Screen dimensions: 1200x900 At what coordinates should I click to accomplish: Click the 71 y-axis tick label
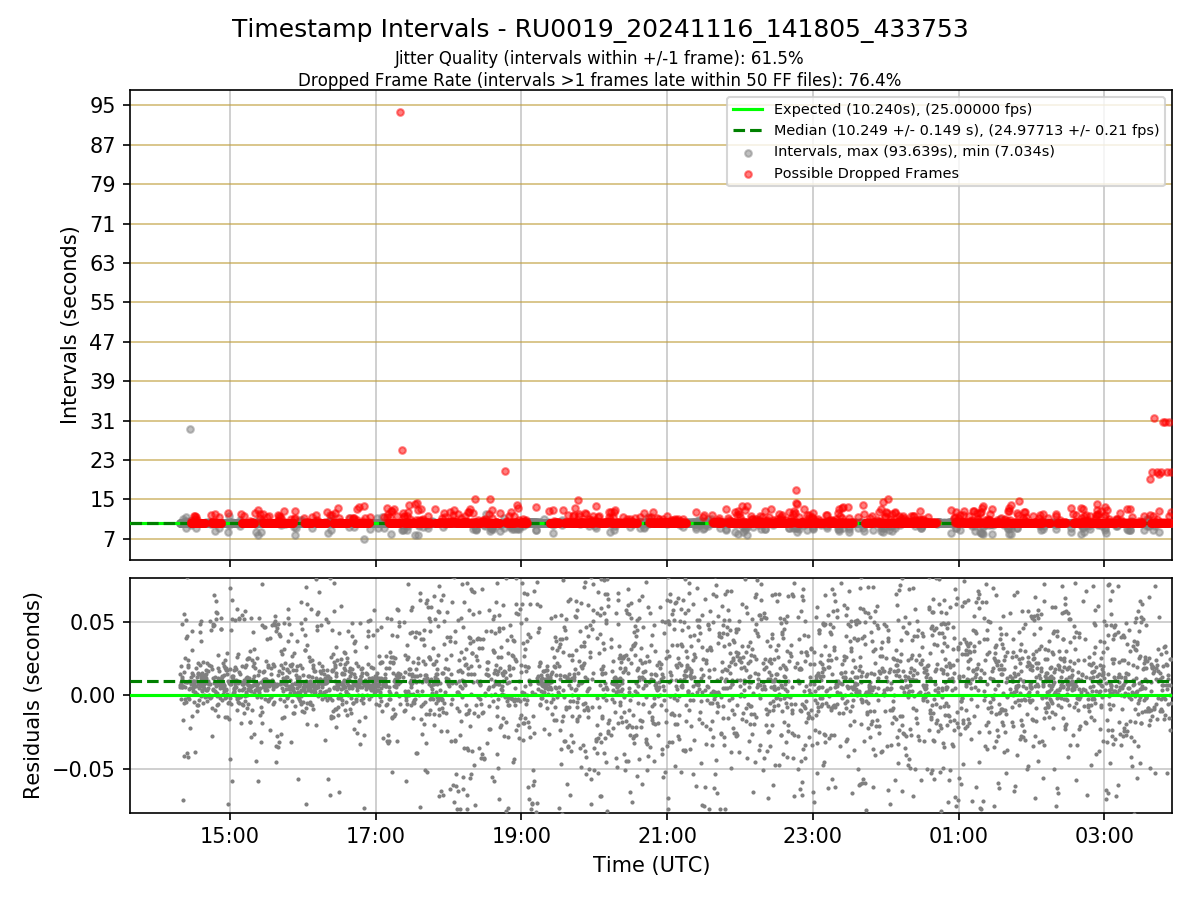click(104, 224)
